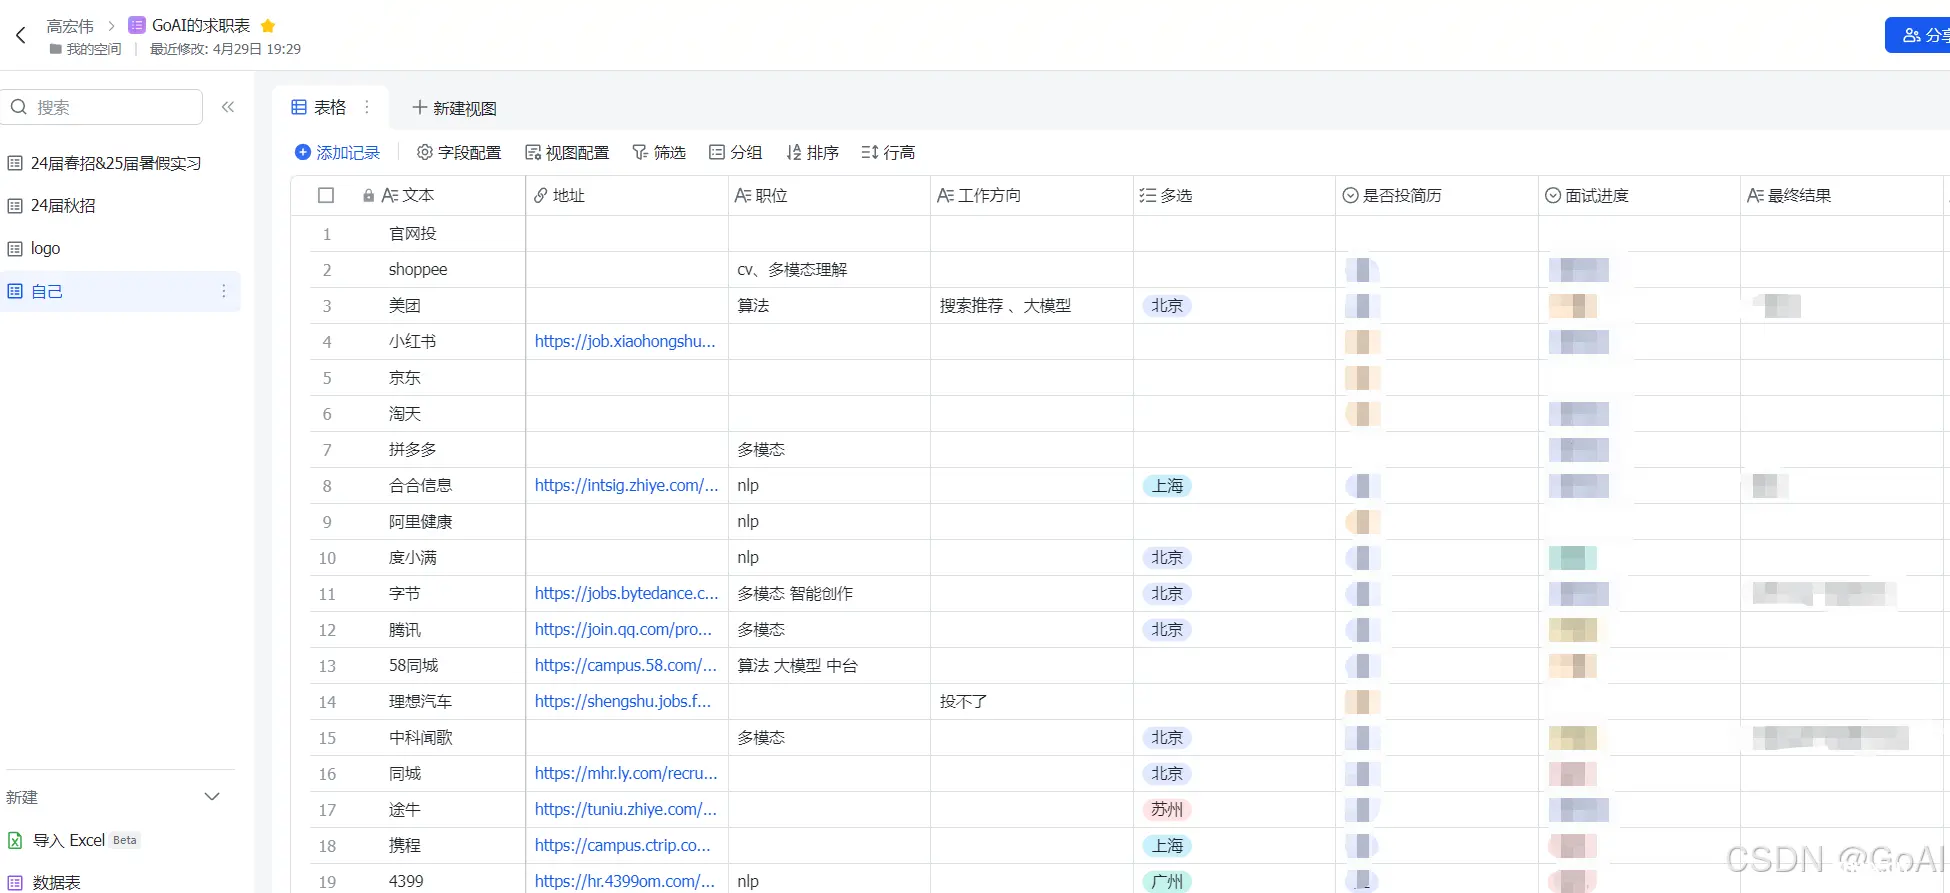Click into the 搜索 search field

[102, 107]
